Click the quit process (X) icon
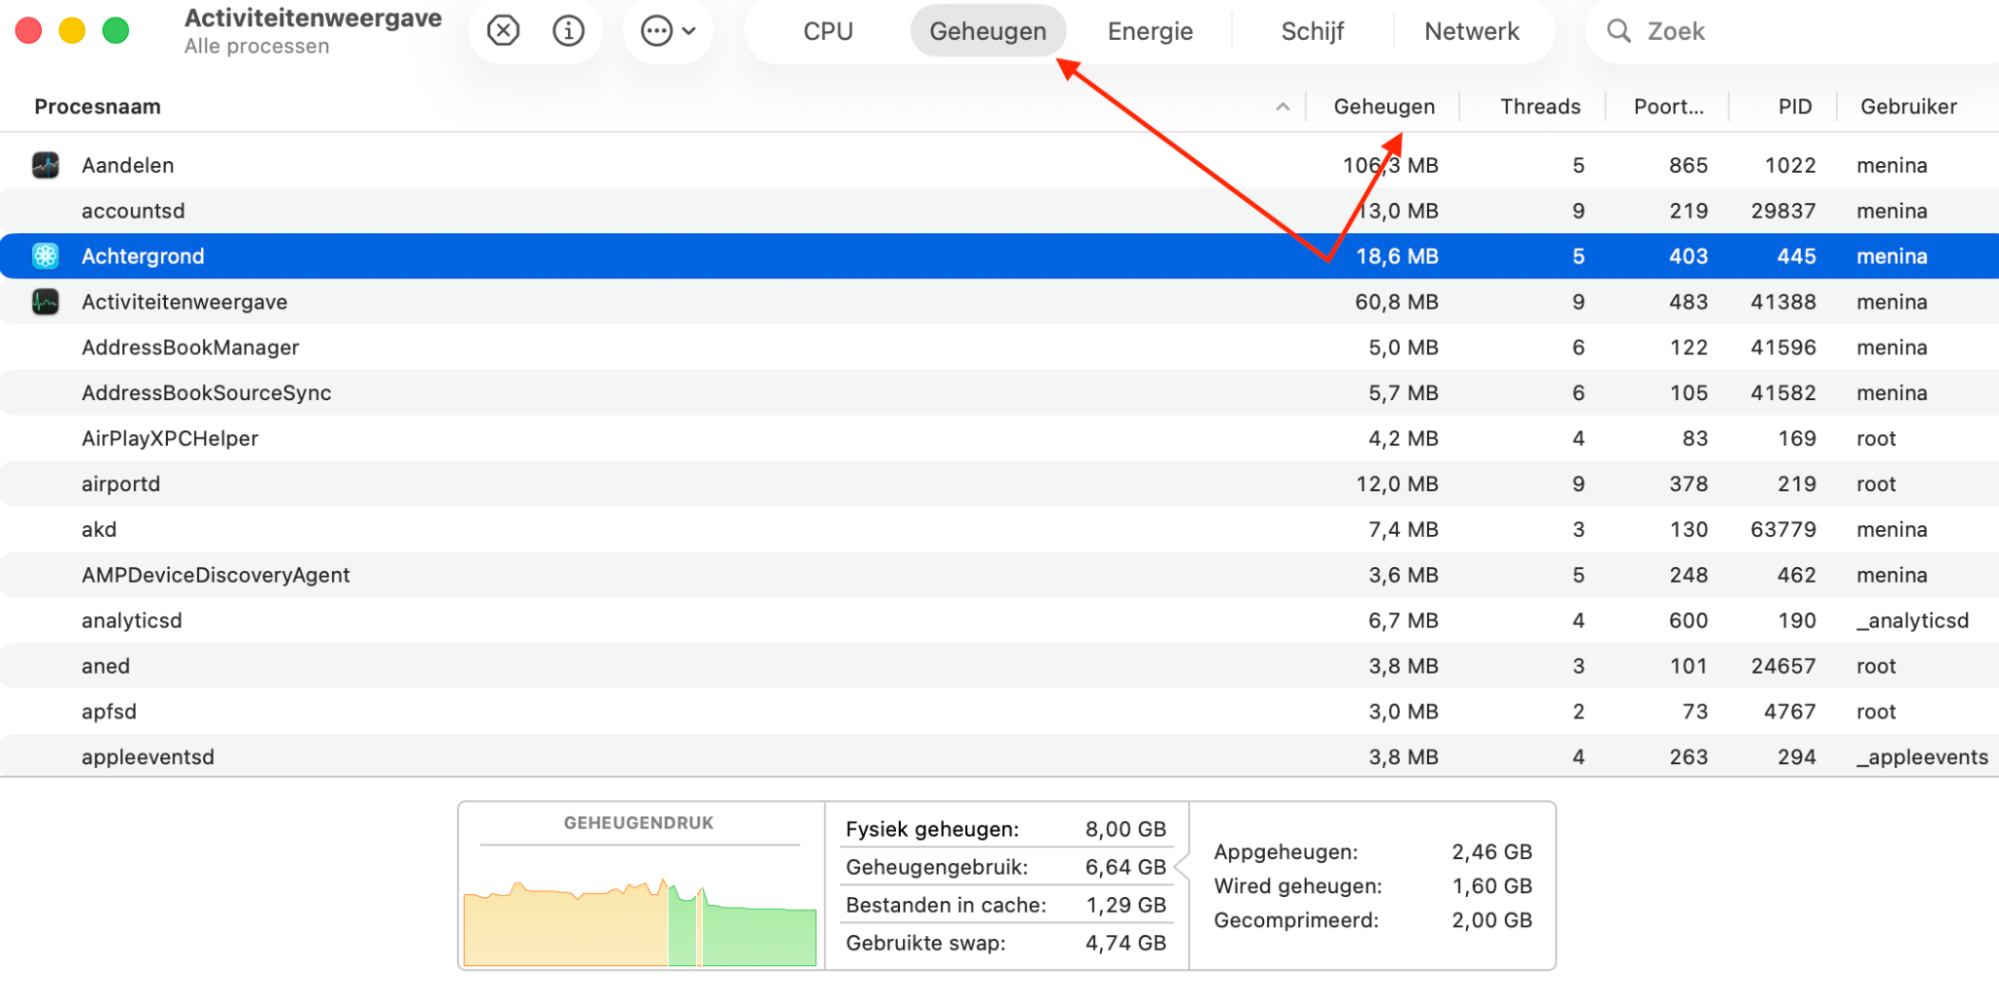 pos(502,30)
